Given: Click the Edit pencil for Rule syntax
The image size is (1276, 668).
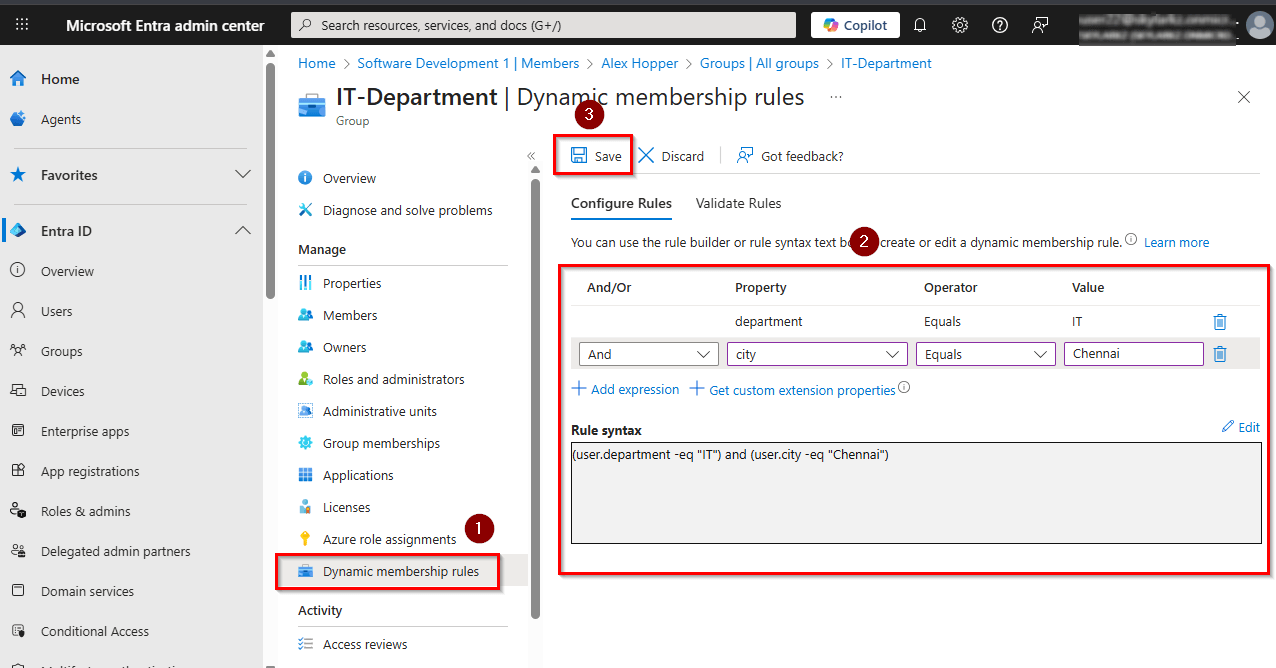Looking at the screenshot, I should (1240, 427).
